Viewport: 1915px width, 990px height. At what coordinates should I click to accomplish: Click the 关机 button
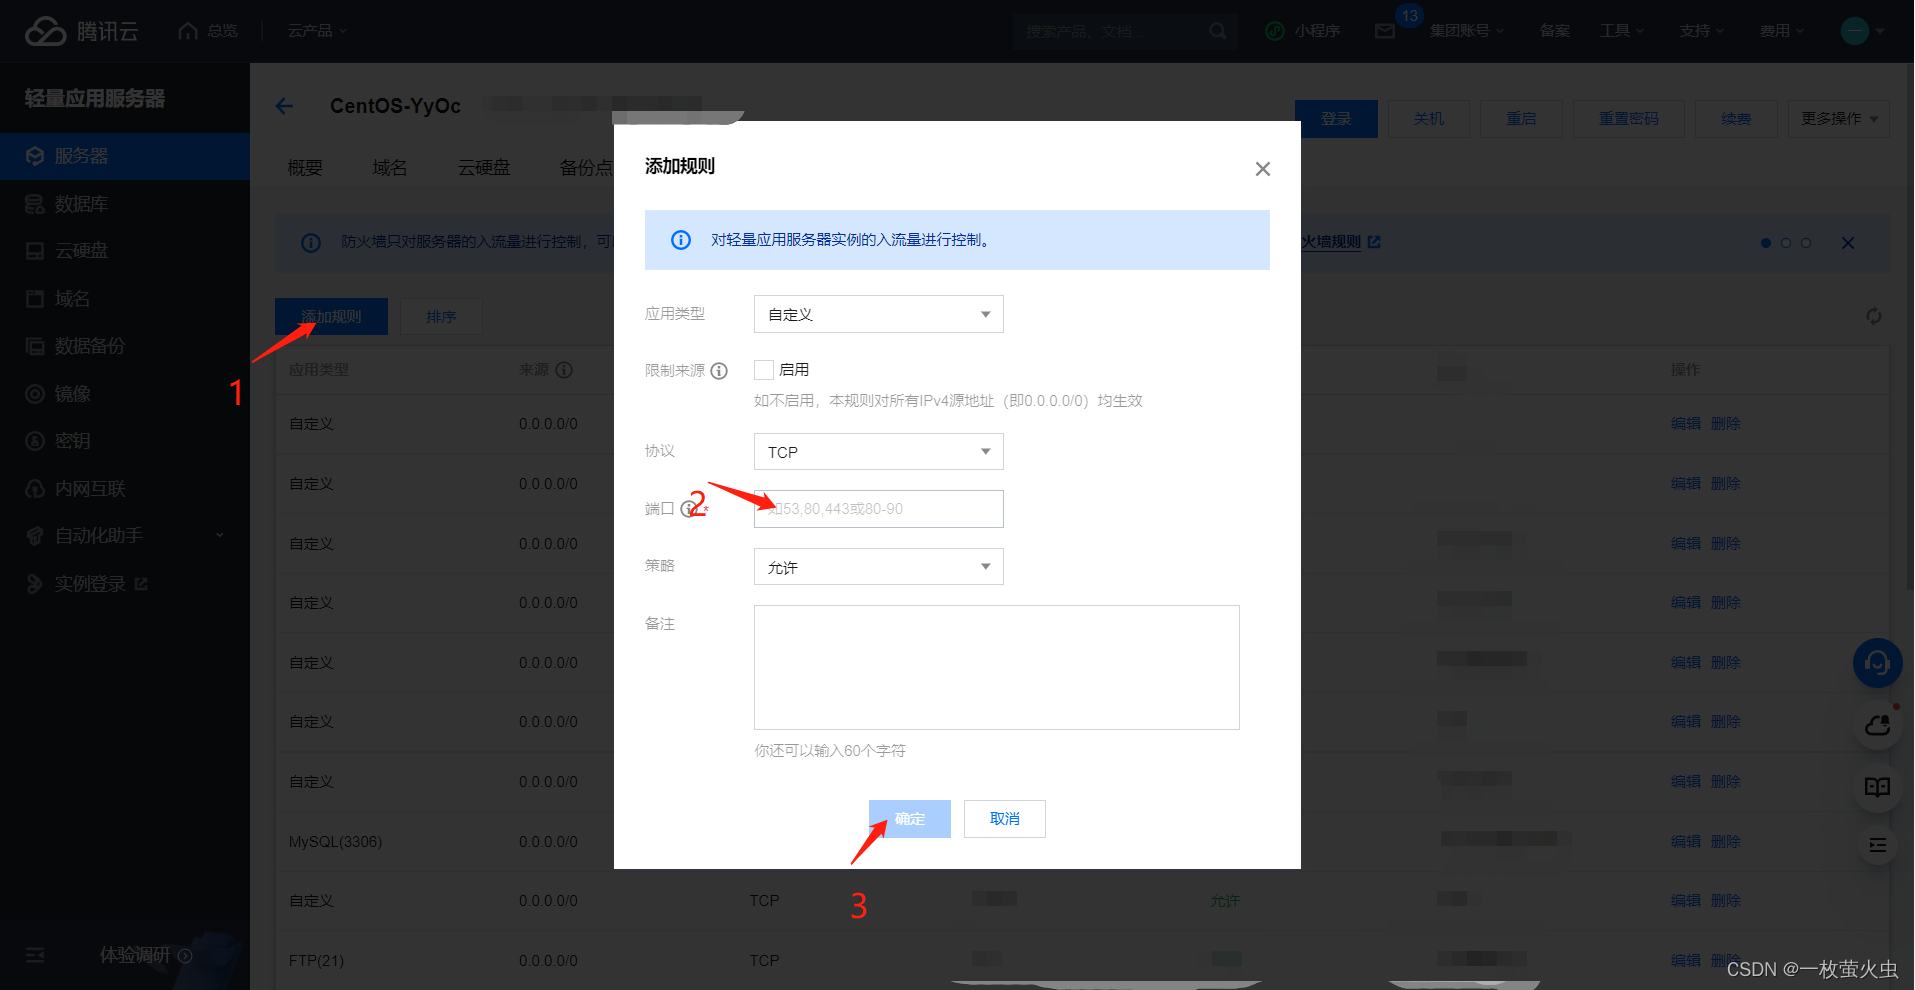click(1429, 119)
